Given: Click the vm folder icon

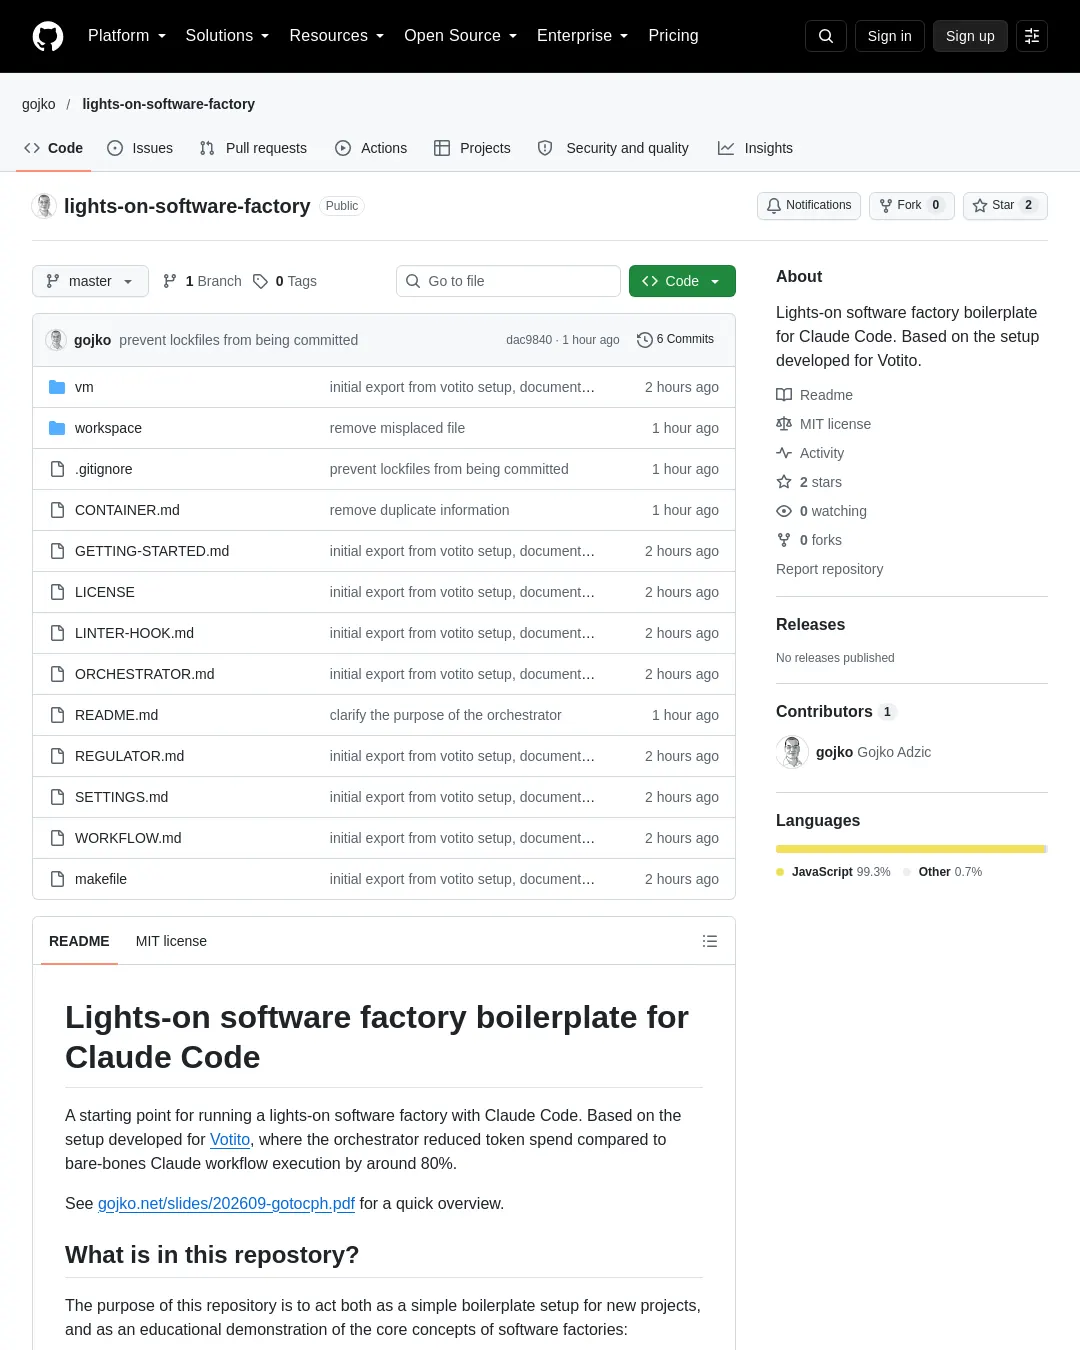Looking at the screenshot, I should [x=57, y=387].
